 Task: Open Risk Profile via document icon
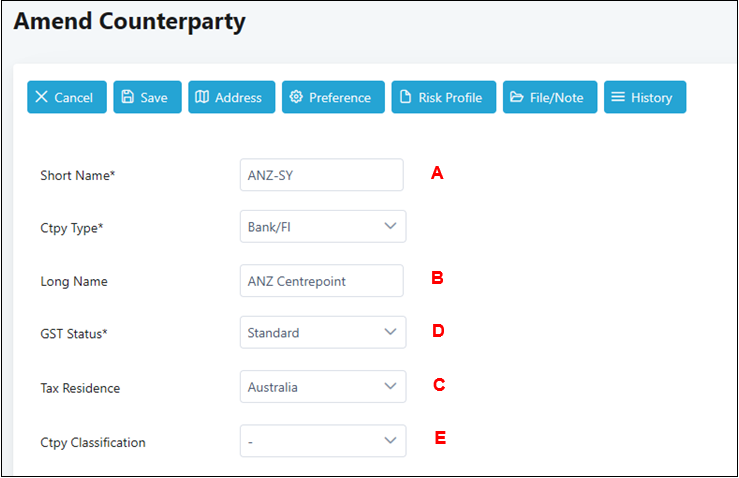coord(405,97)
